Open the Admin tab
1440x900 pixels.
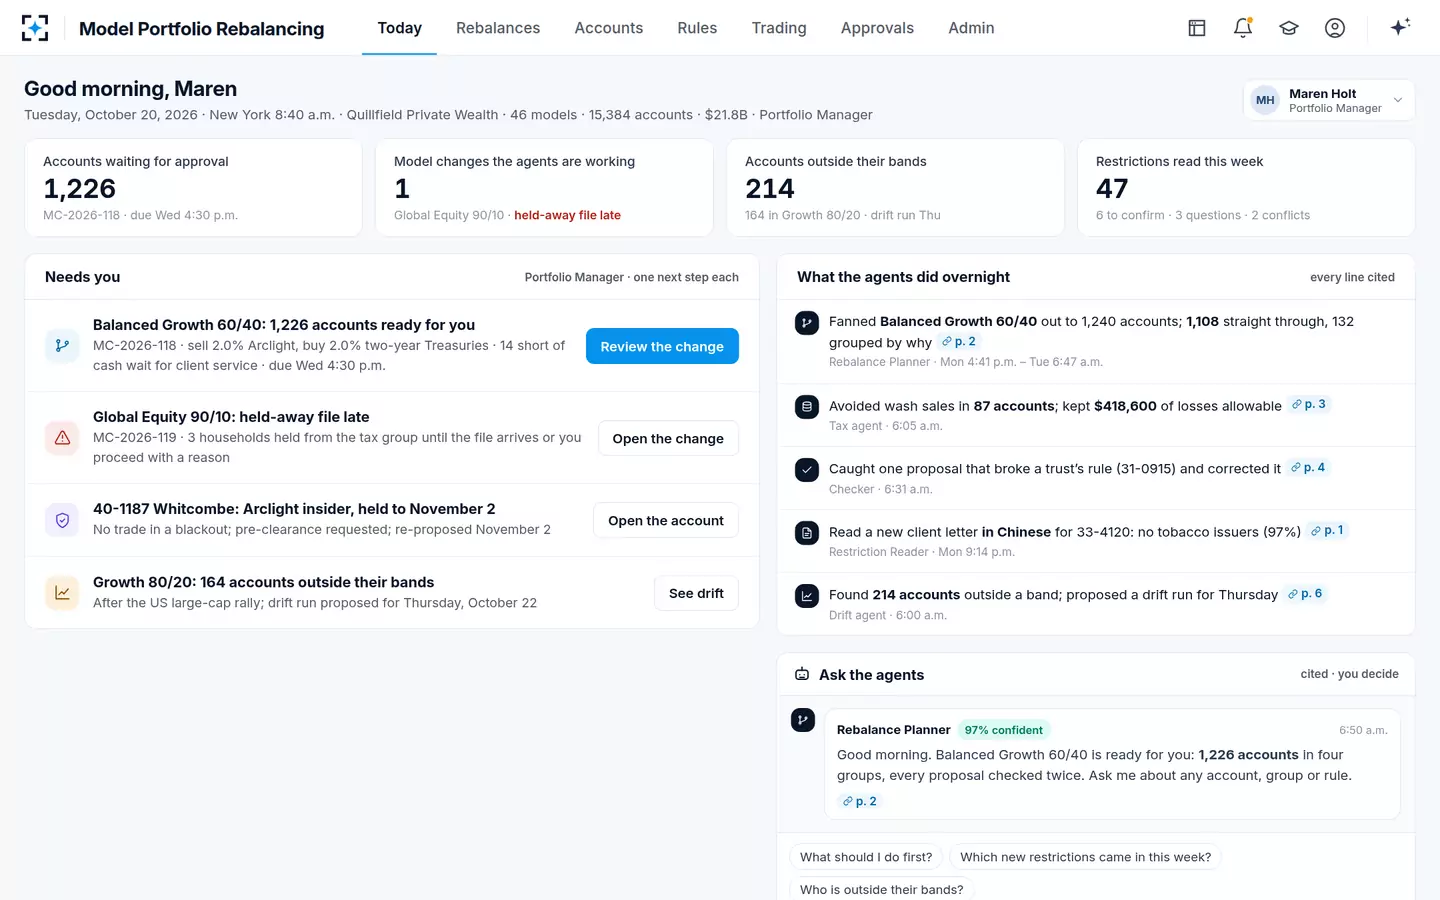(x=971, y=28)
